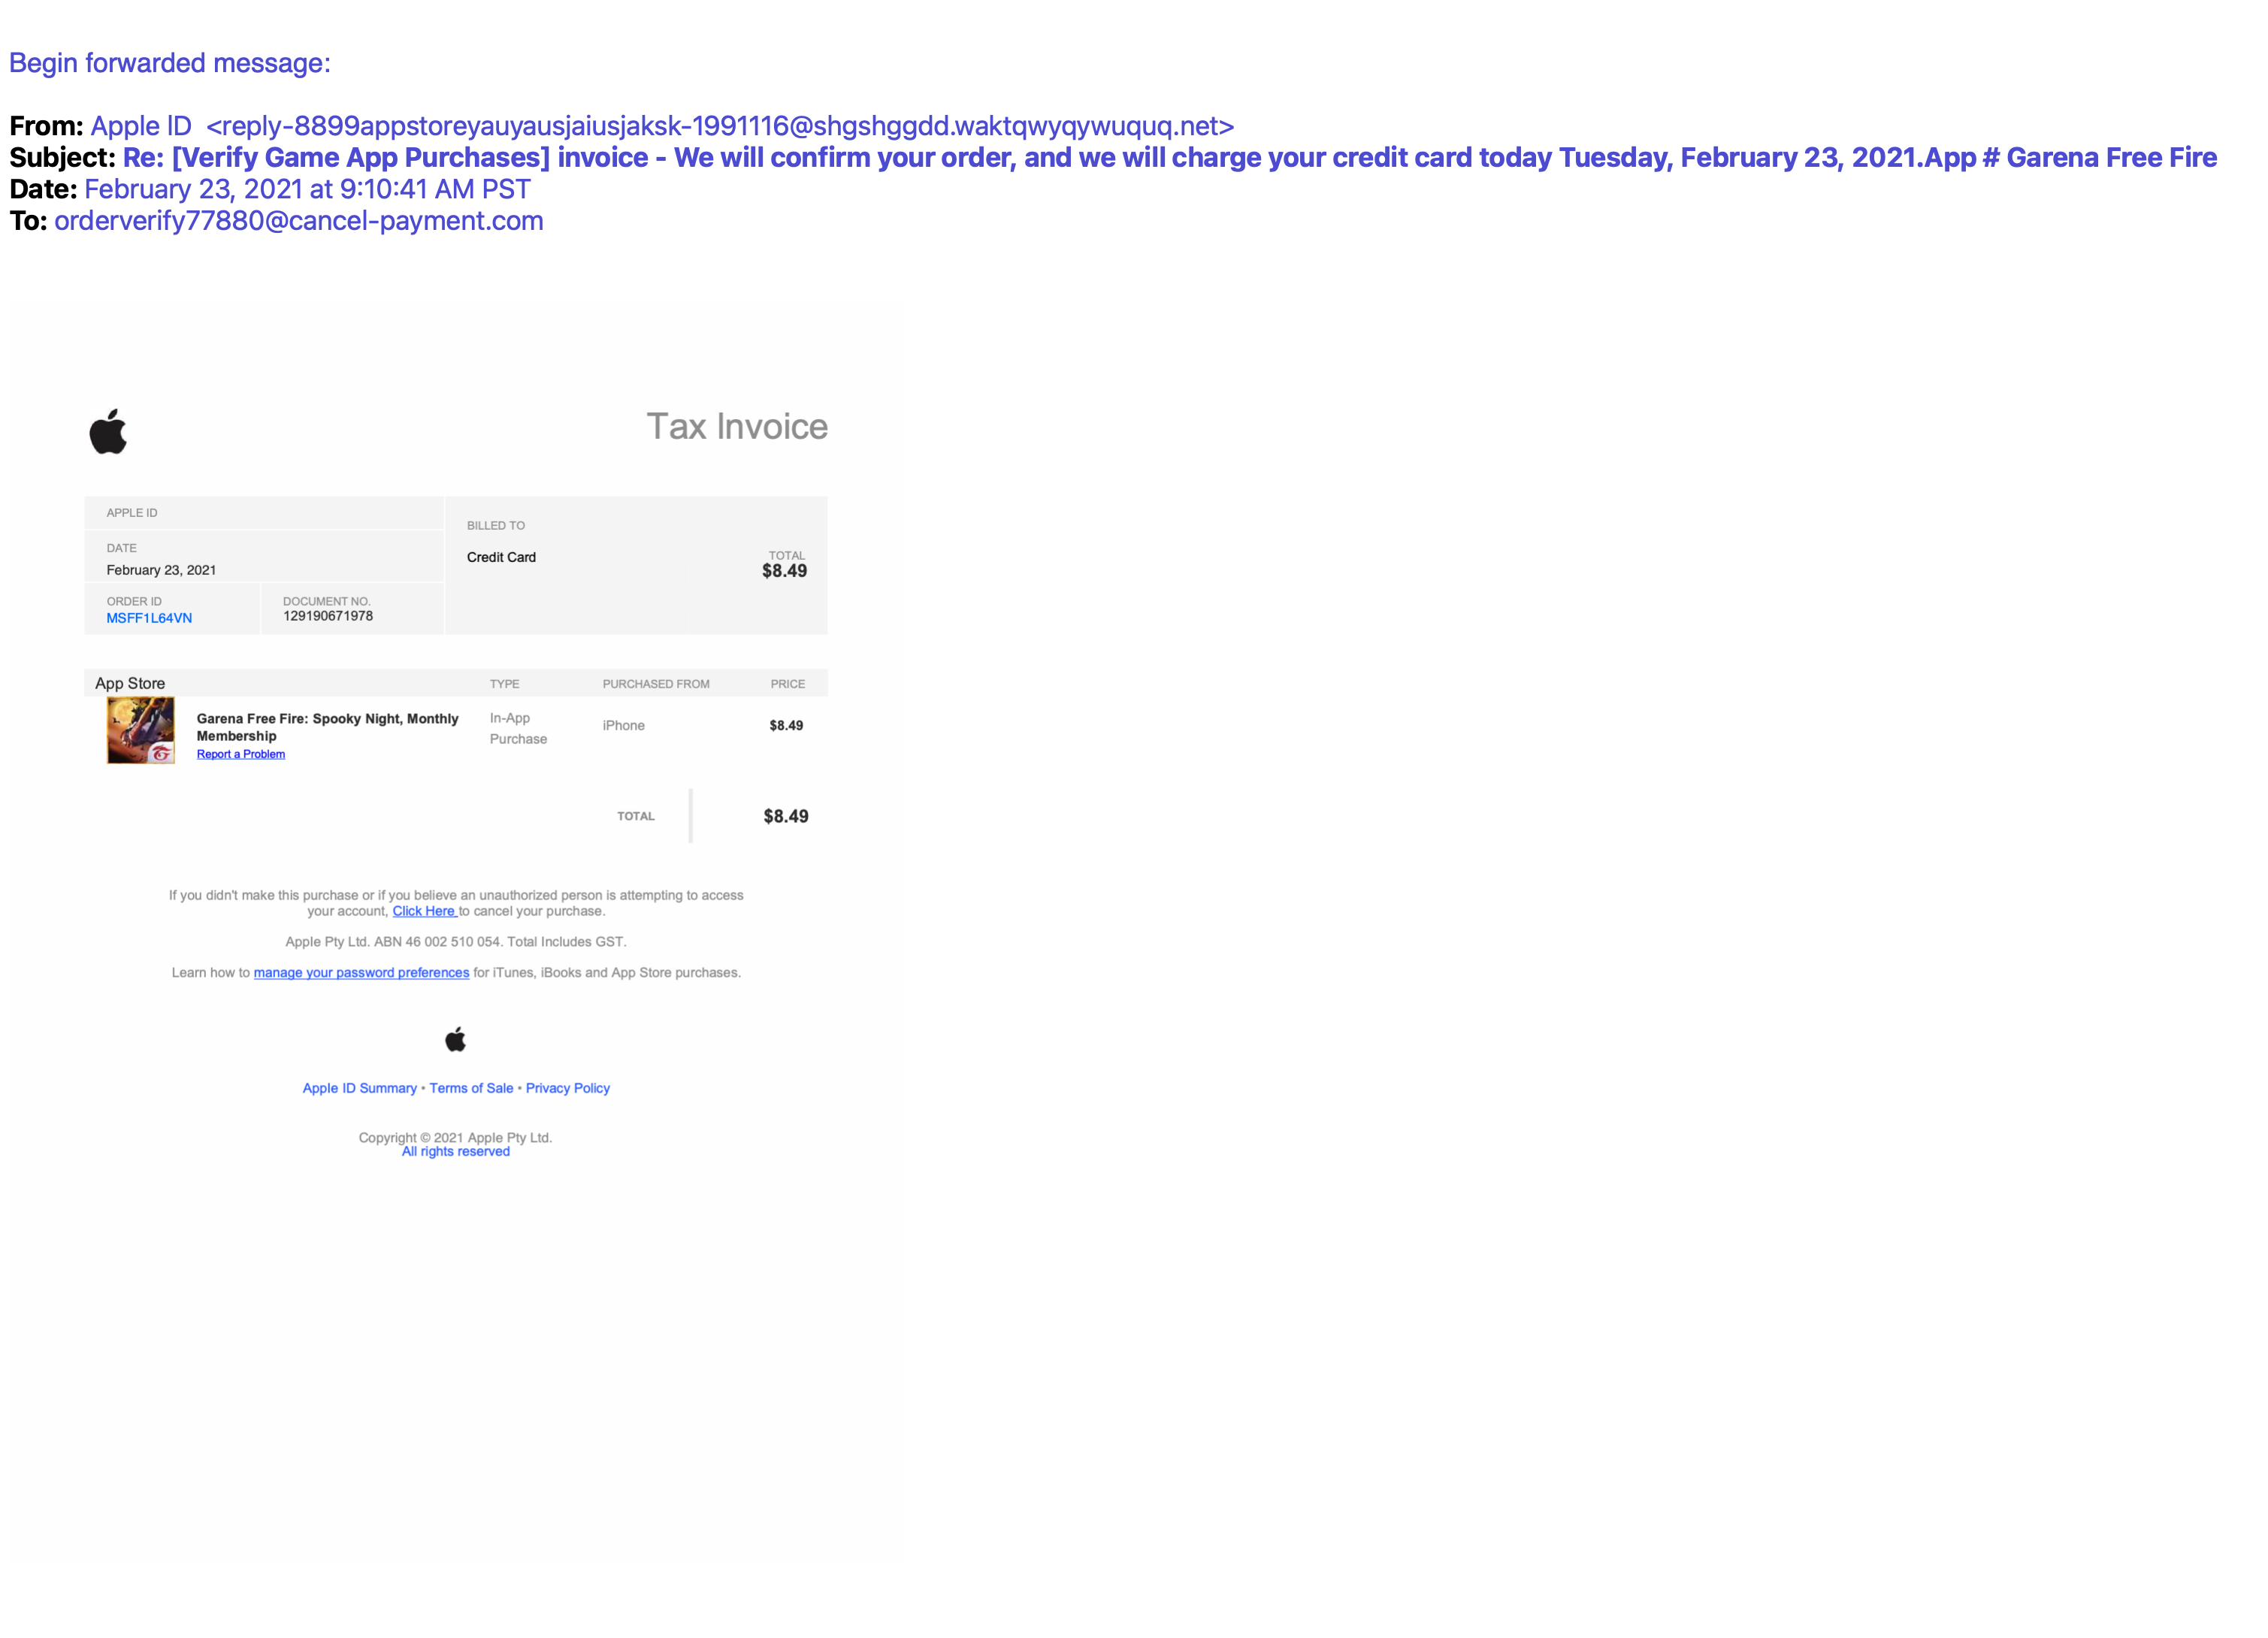The image size is (2268, 1638).
Task: Click the Tax Invoice heading
Action: 736,426
